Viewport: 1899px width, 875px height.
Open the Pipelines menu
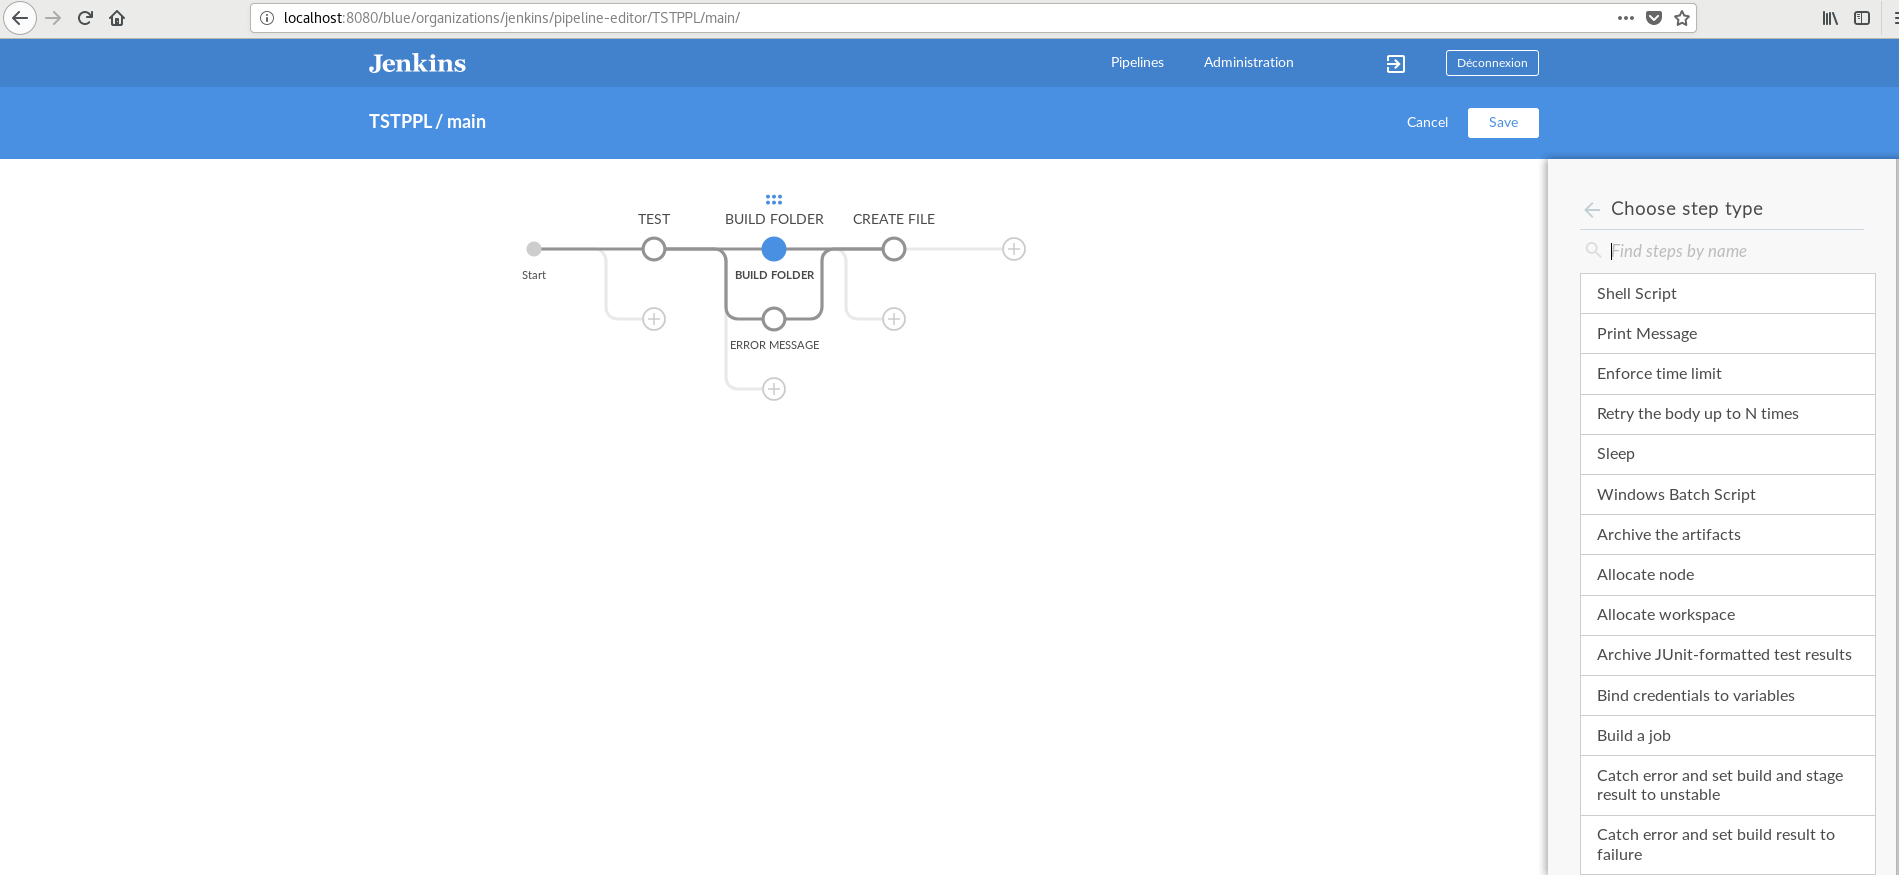1137,62
